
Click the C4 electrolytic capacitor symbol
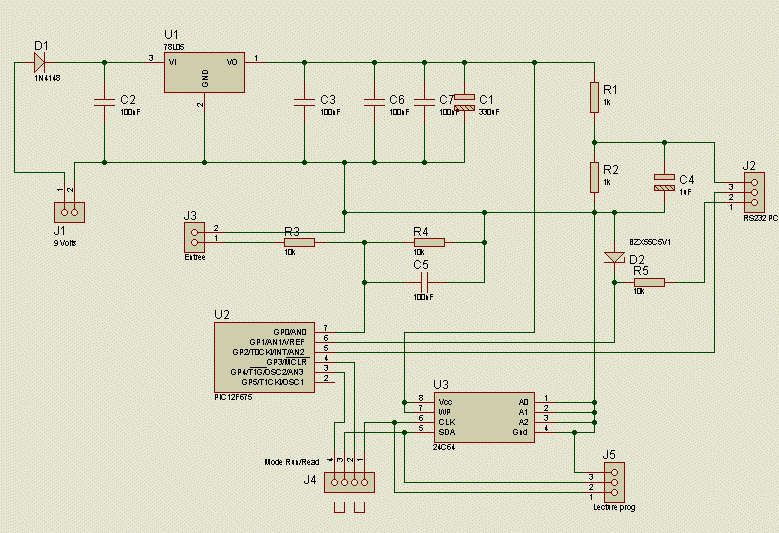pyautogui.click(x=665, y=182)
